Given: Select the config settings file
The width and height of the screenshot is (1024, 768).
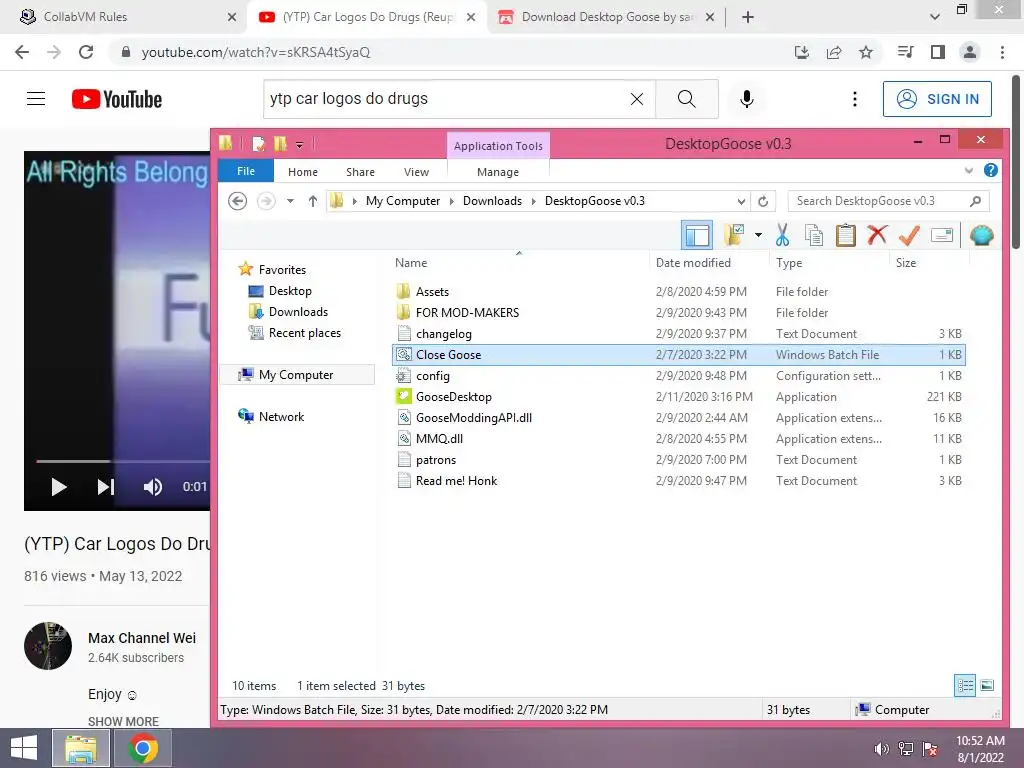Looking at the screenshot, I should [x=432, y=376].
